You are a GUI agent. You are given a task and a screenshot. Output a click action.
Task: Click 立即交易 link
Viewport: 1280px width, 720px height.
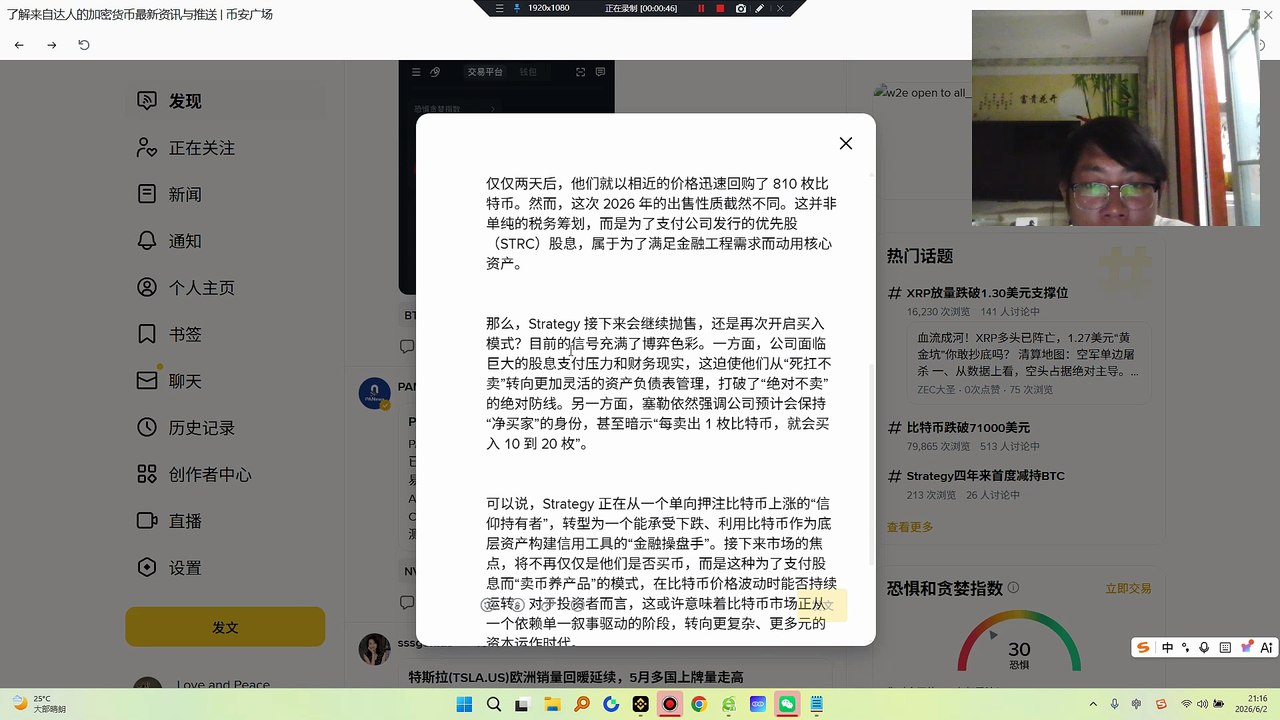pyautogui.click(x=1128, y=589)
